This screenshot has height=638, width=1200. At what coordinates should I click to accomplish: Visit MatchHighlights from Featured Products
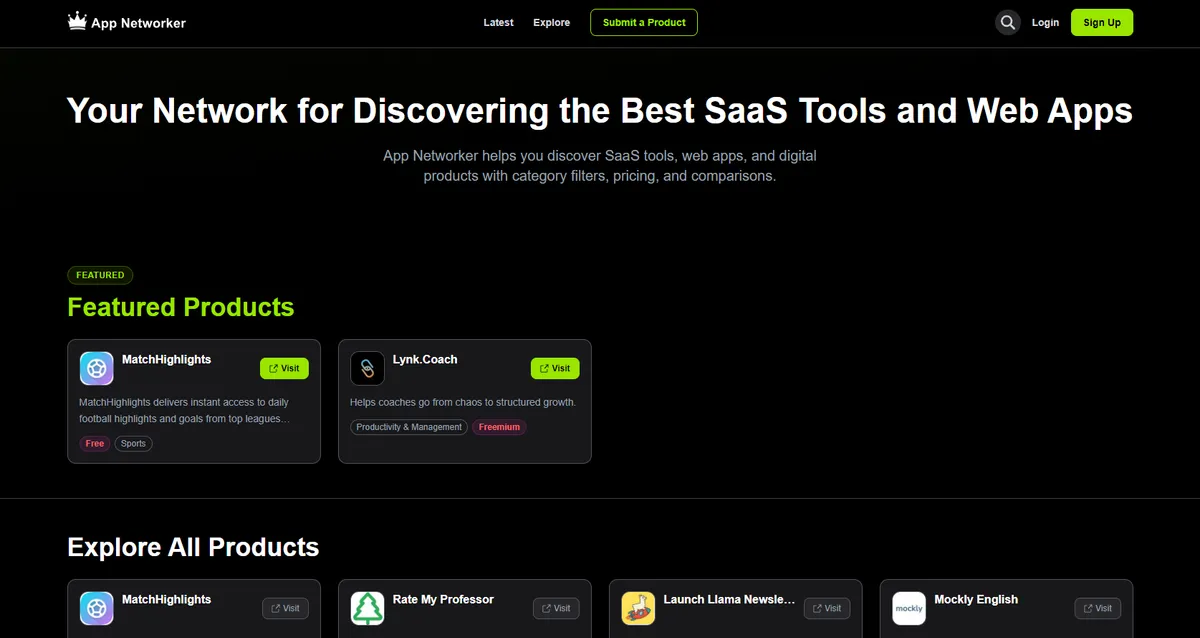click(x=284, y=368)
